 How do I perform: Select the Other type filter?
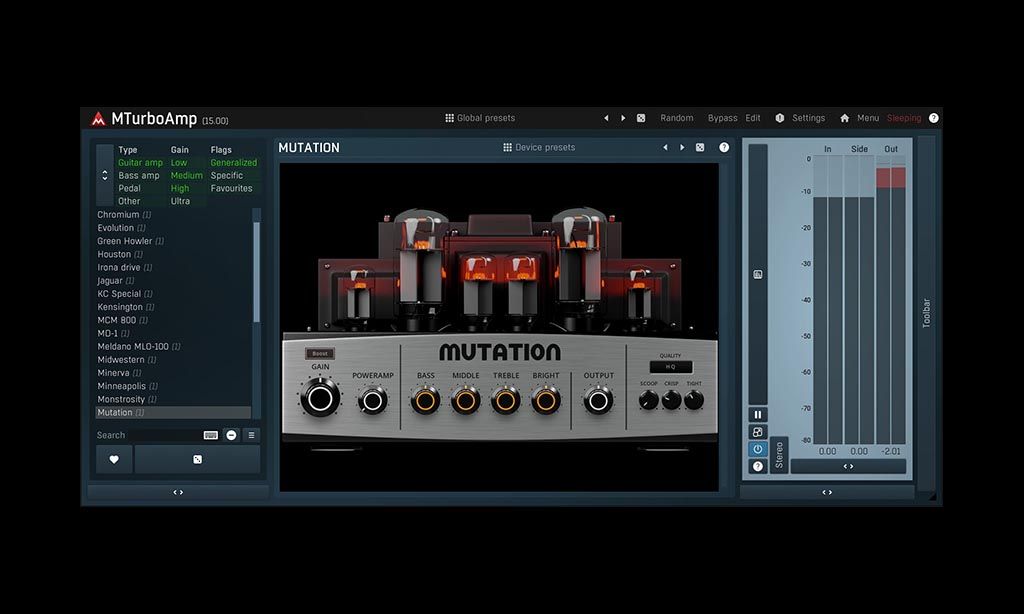[x=129, y=201]
